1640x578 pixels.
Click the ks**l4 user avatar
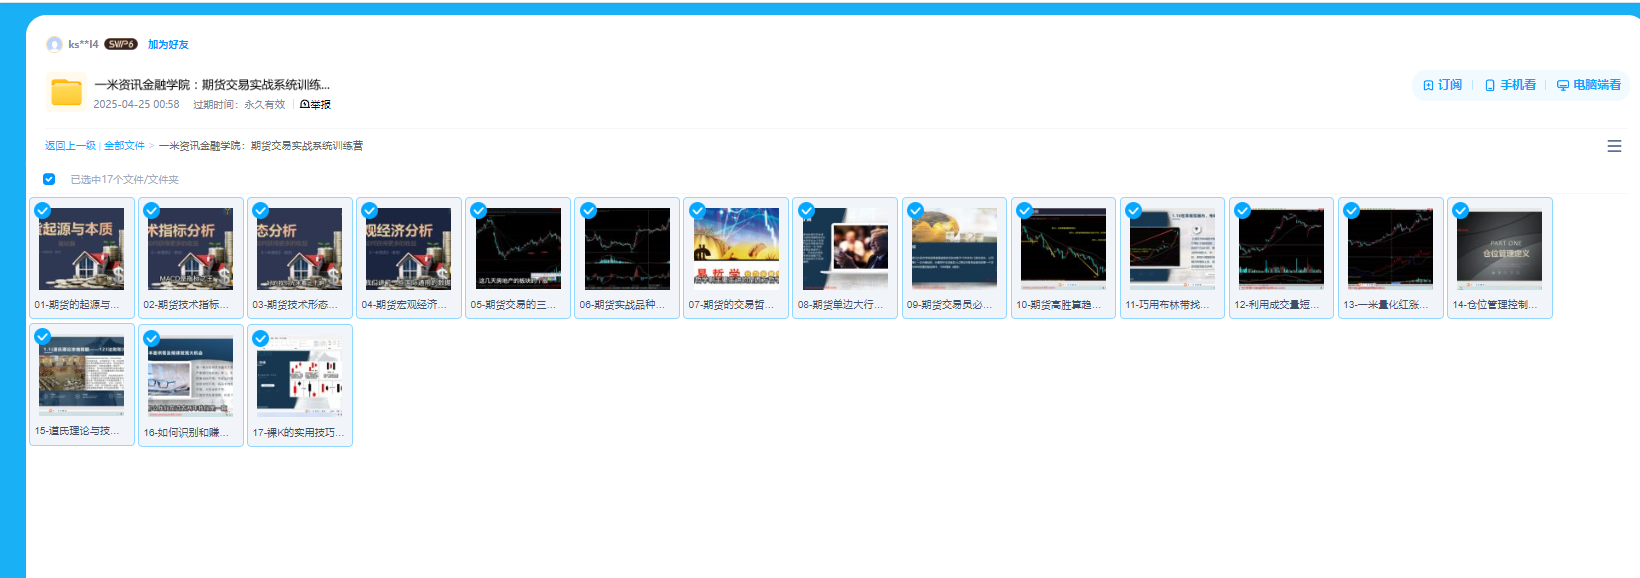tap(54, 44)
